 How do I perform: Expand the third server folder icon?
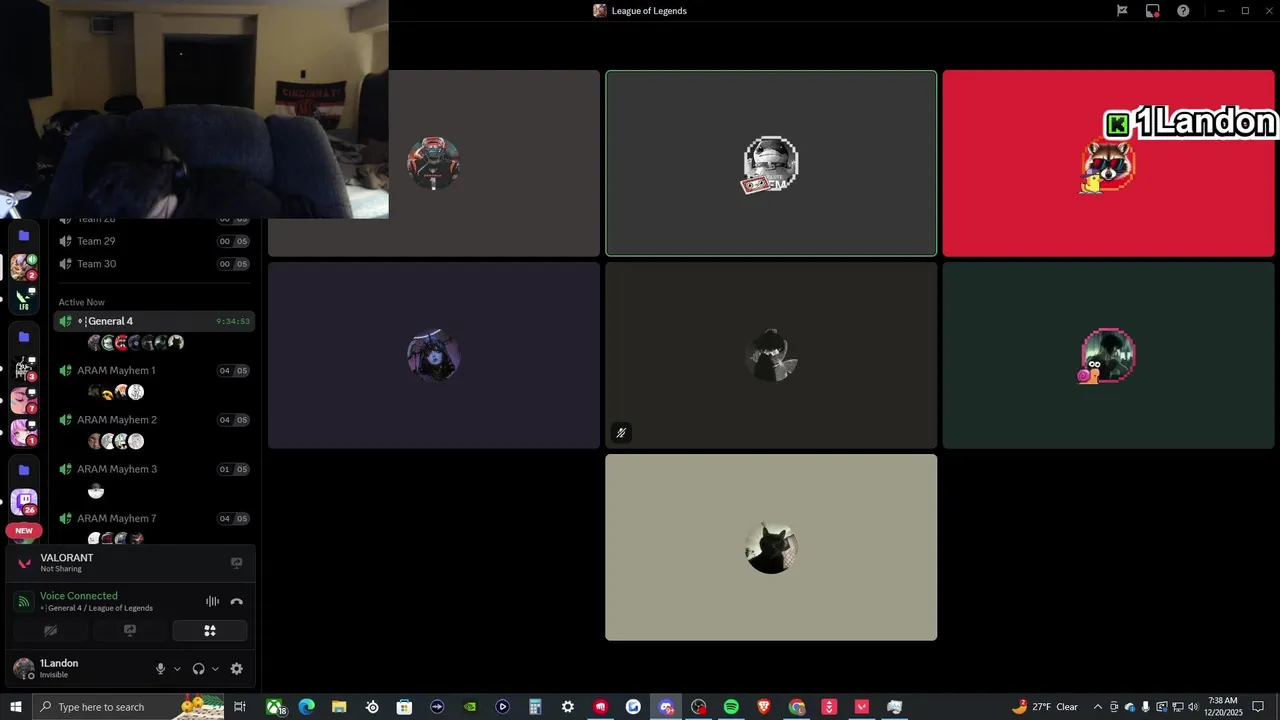coord(24,470)
